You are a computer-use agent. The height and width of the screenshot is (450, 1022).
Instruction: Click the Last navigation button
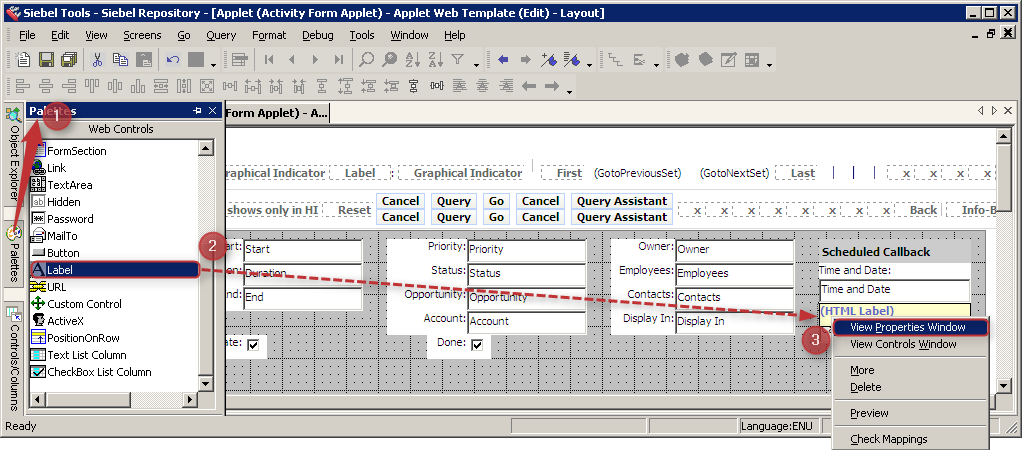(802, 173)
